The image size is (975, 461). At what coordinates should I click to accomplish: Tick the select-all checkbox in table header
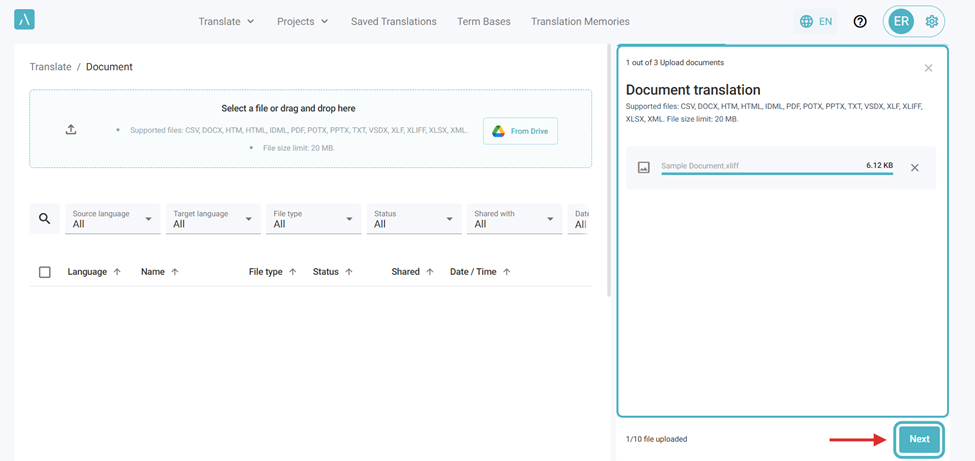click(44, 272)
